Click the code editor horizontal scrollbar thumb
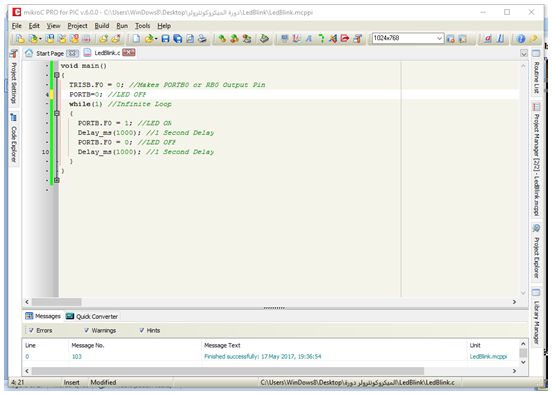The width and height of the screenshot is (553, 394). [56, 302]
